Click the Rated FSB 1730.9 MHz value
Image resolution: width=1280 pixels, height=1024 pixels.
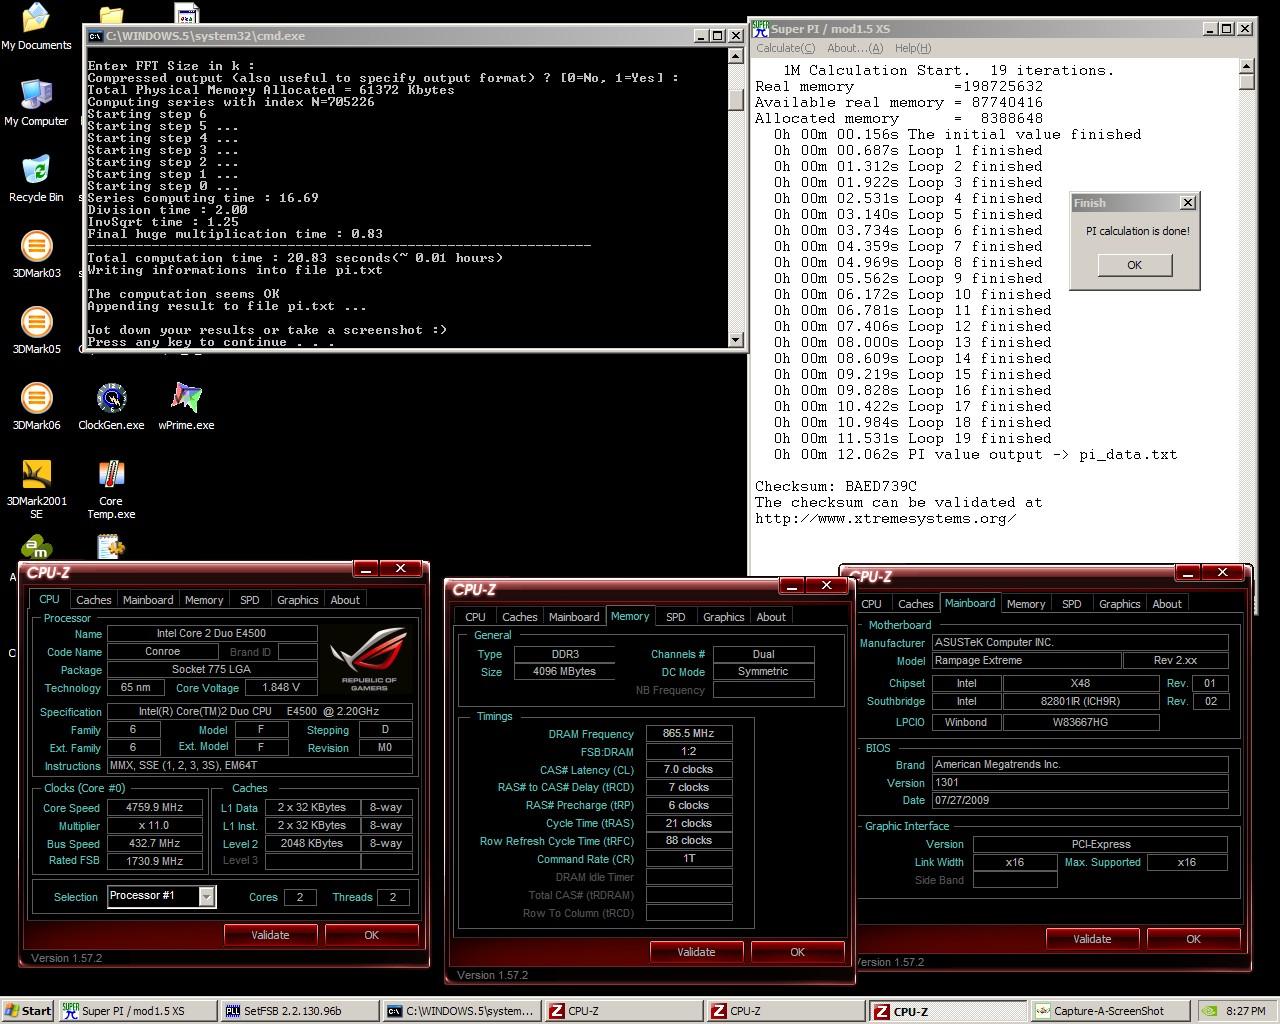153,860
